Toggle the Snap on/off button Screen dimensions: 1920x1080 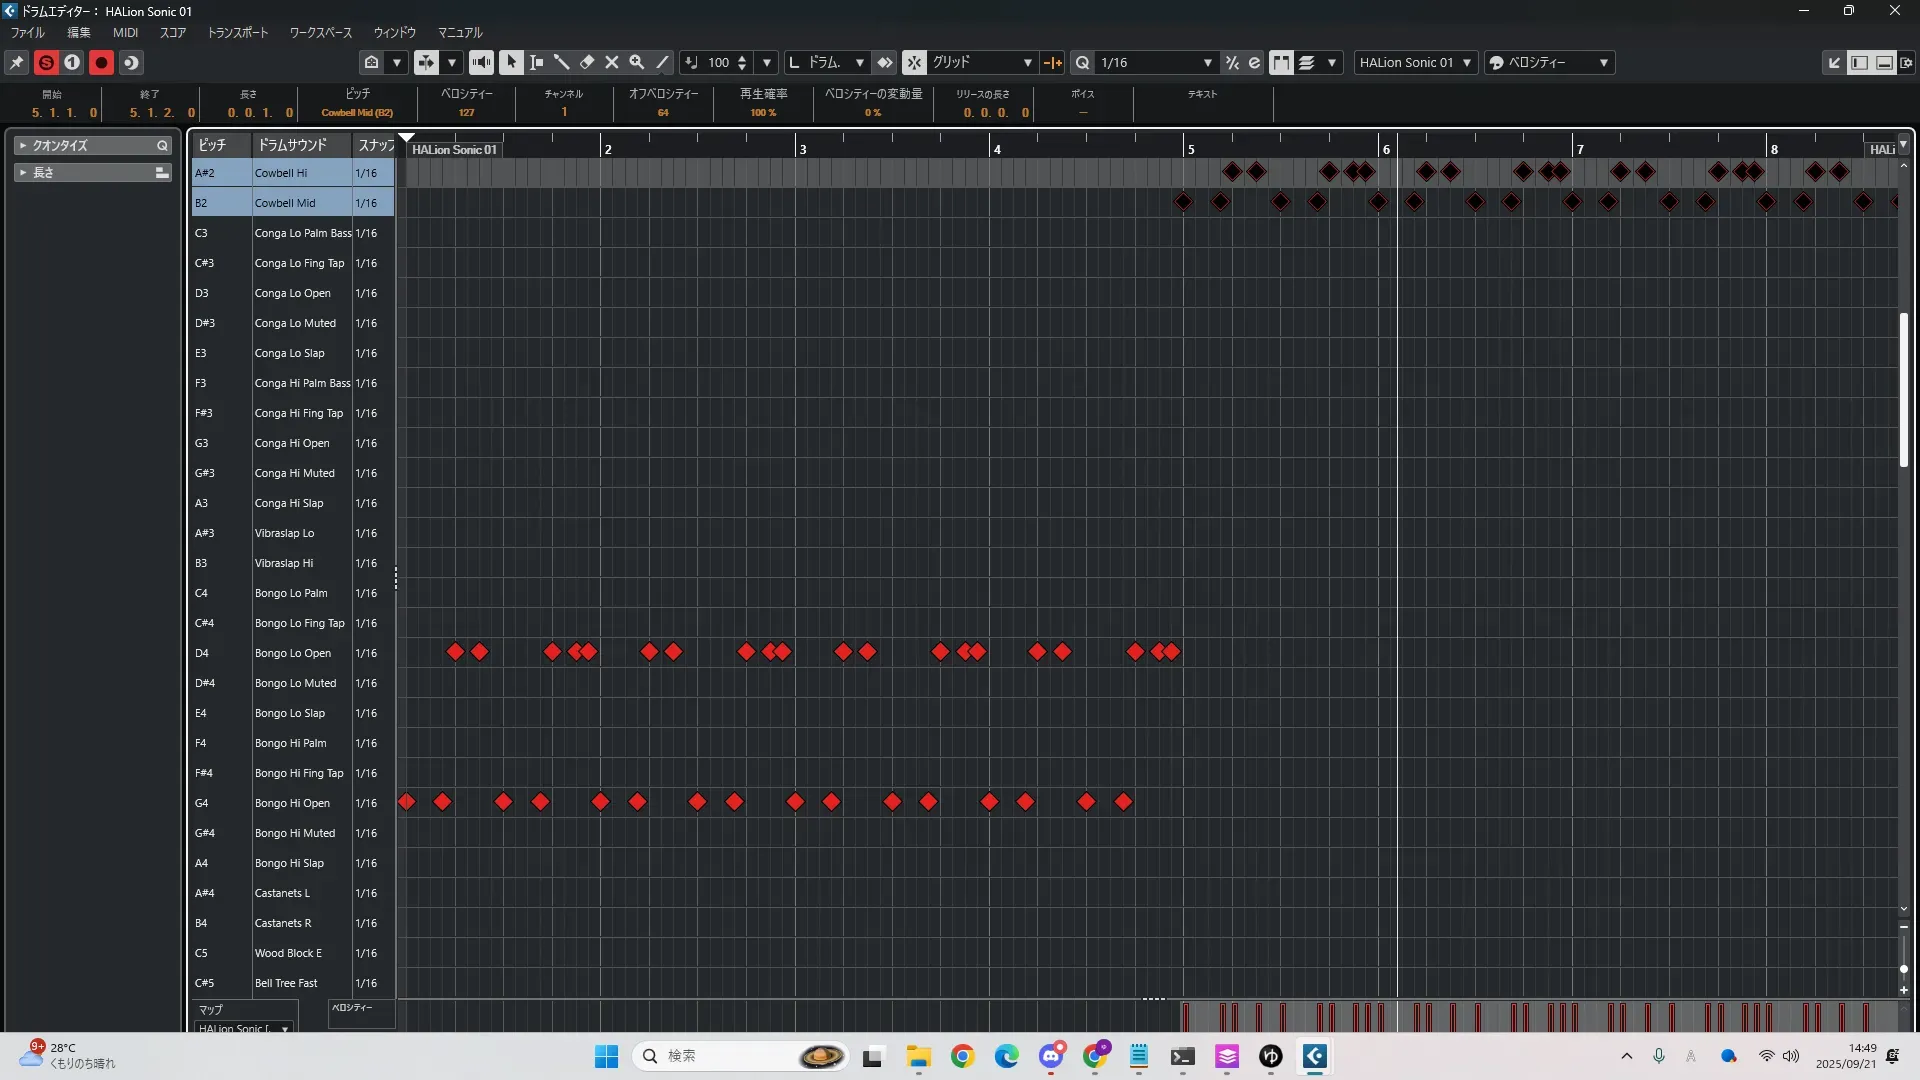914,63
